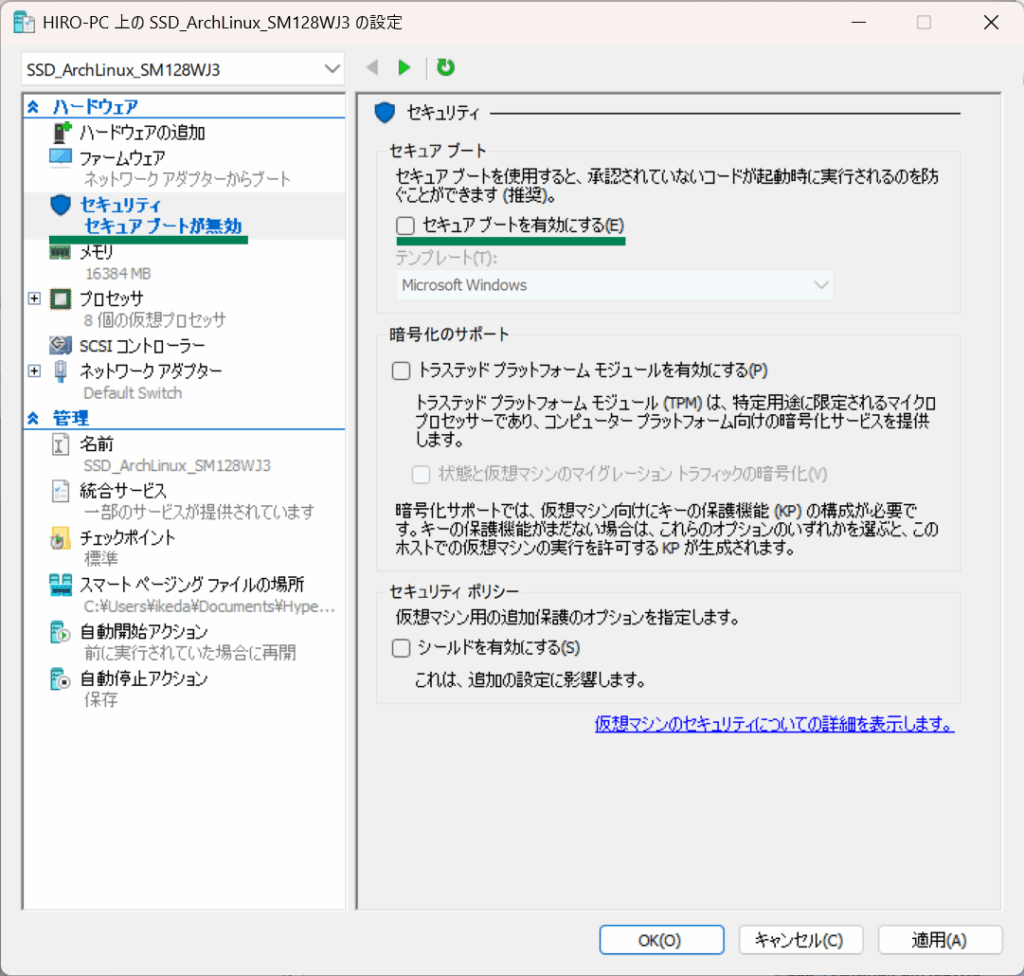Click SSD_ArchLinux_SM128WJ3 under 名前
This screenshot has width=1024, height=976.
tap(177, 466)
